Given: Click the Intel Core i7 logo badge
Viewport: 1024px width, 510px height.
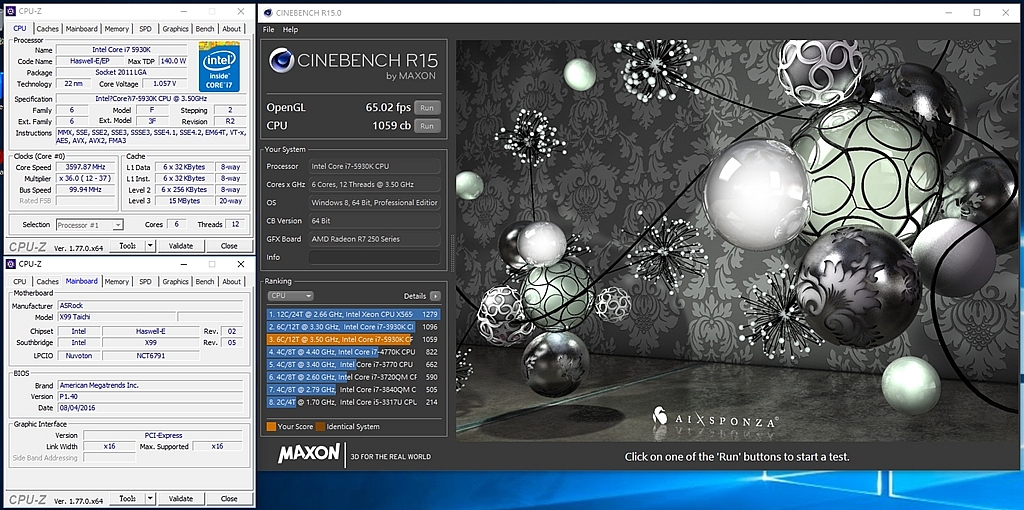Looking at the screenshot, I should click(219, 67).
